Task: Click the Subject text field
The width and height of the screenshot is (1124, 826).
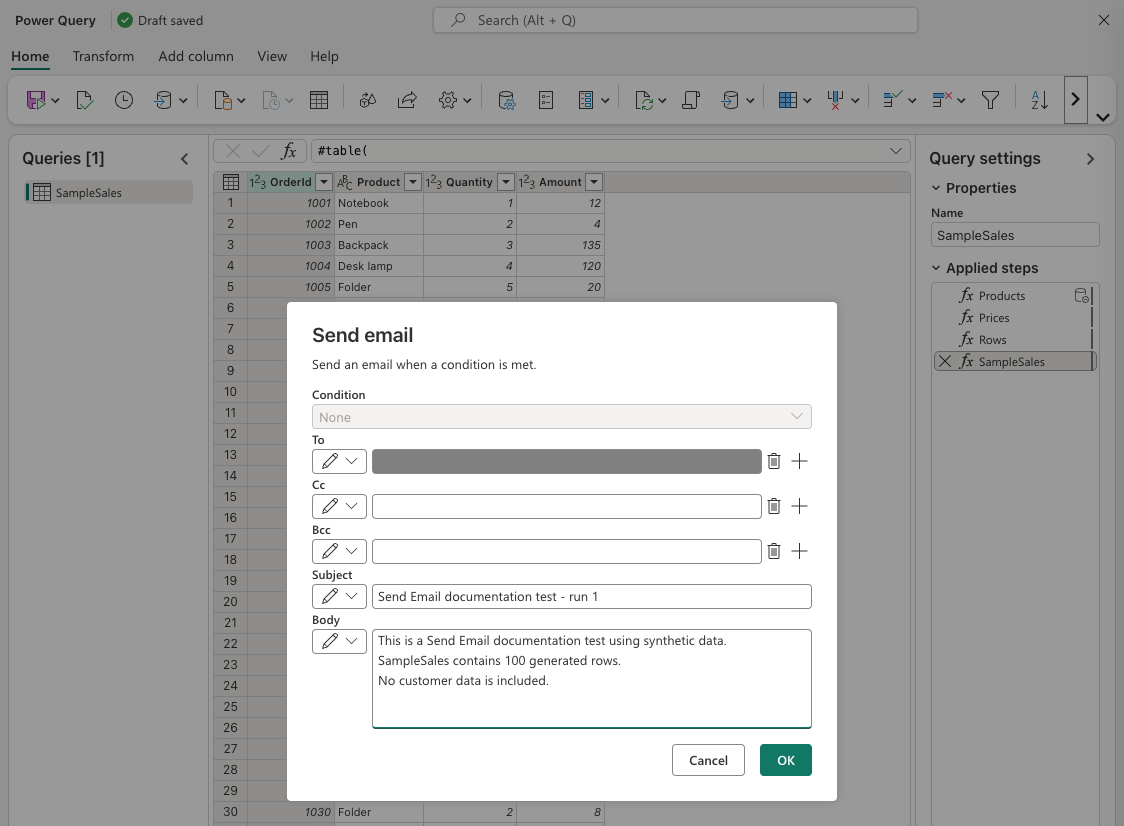Action: coord(591,597)
